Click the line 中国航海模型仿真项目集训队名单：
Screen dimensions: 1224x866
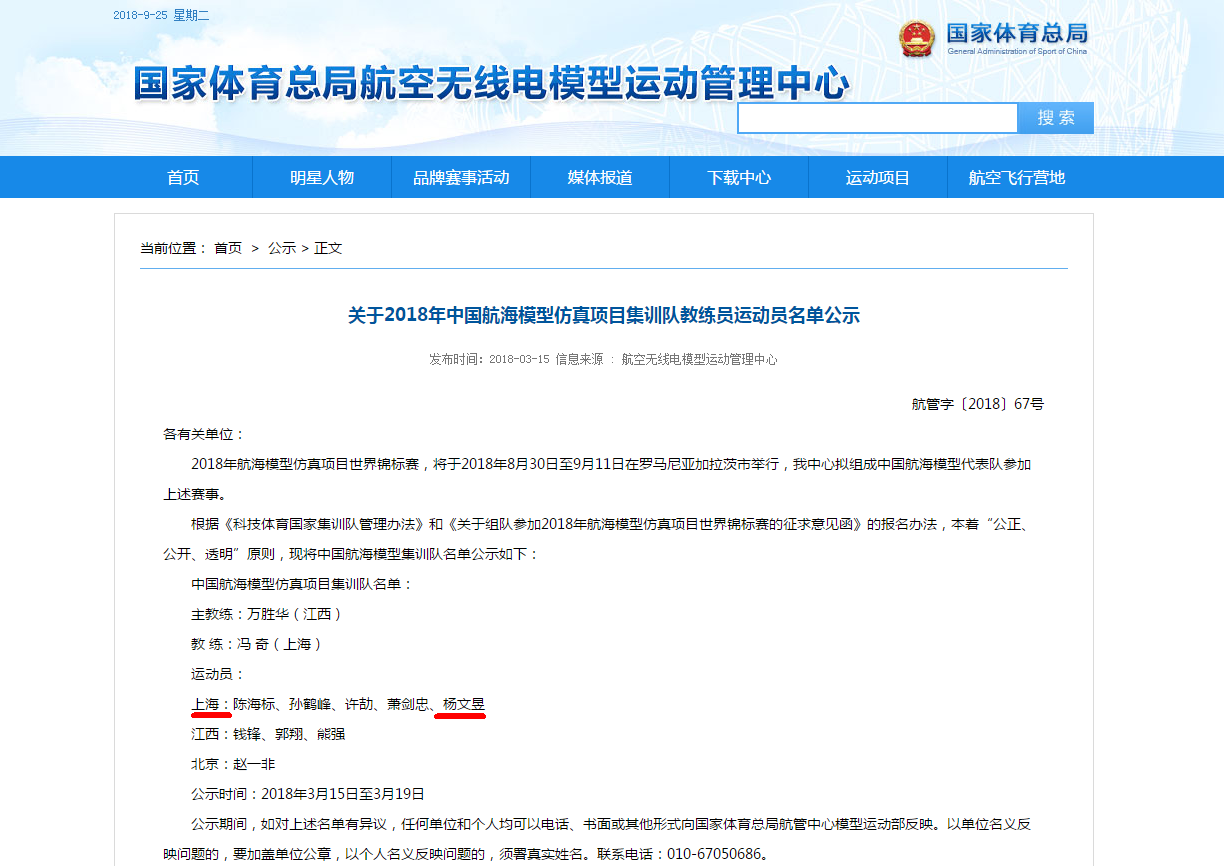(302, 584)
